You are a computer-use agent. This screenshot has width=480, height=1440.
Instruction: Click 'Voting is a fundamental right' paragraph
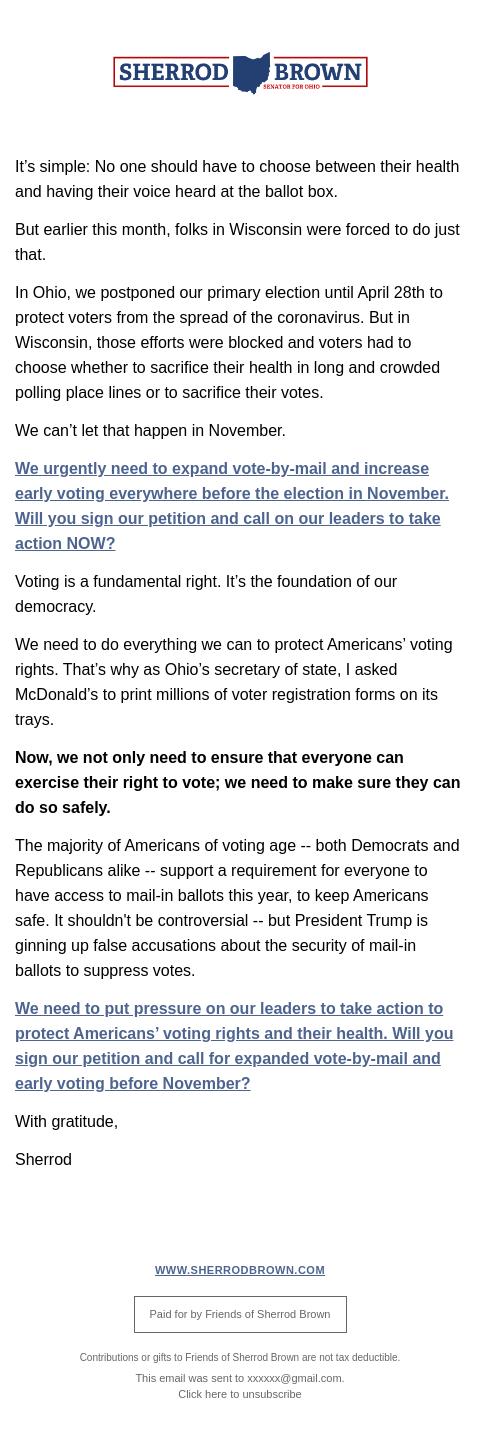[x=206, y=594]
